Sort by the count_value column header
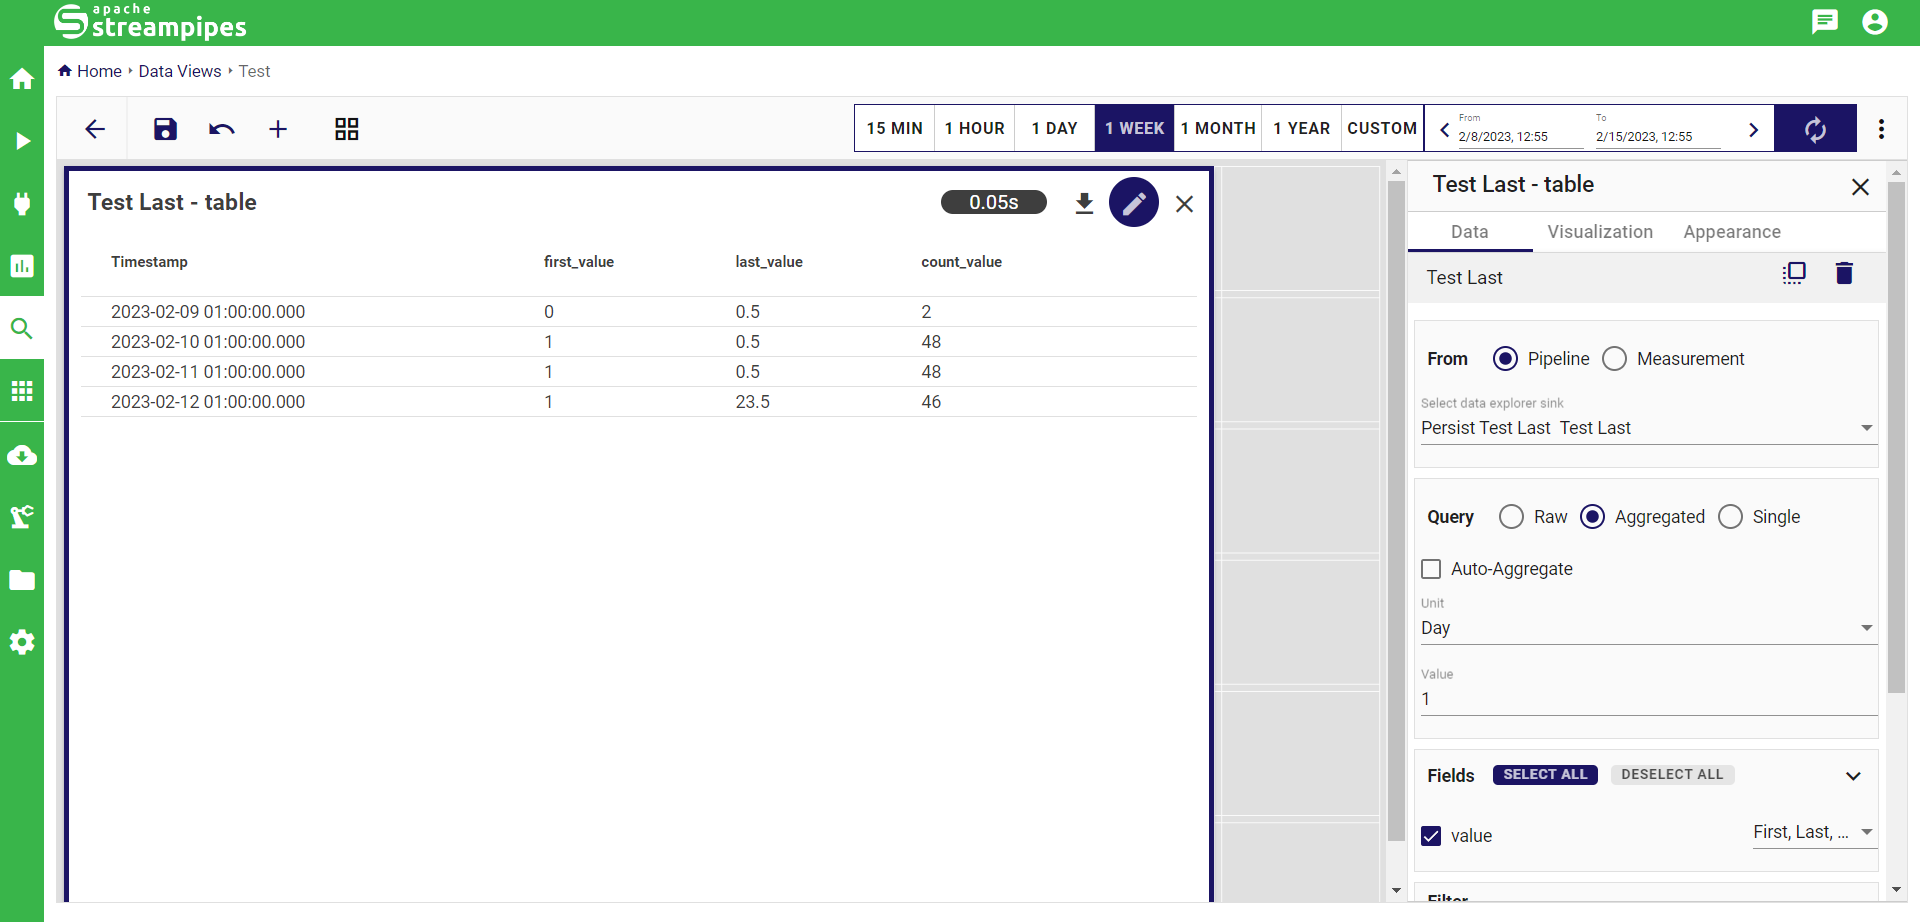The height and width of the screenshot is (922, 1920). pyautogui.click(x=961, y=262)
